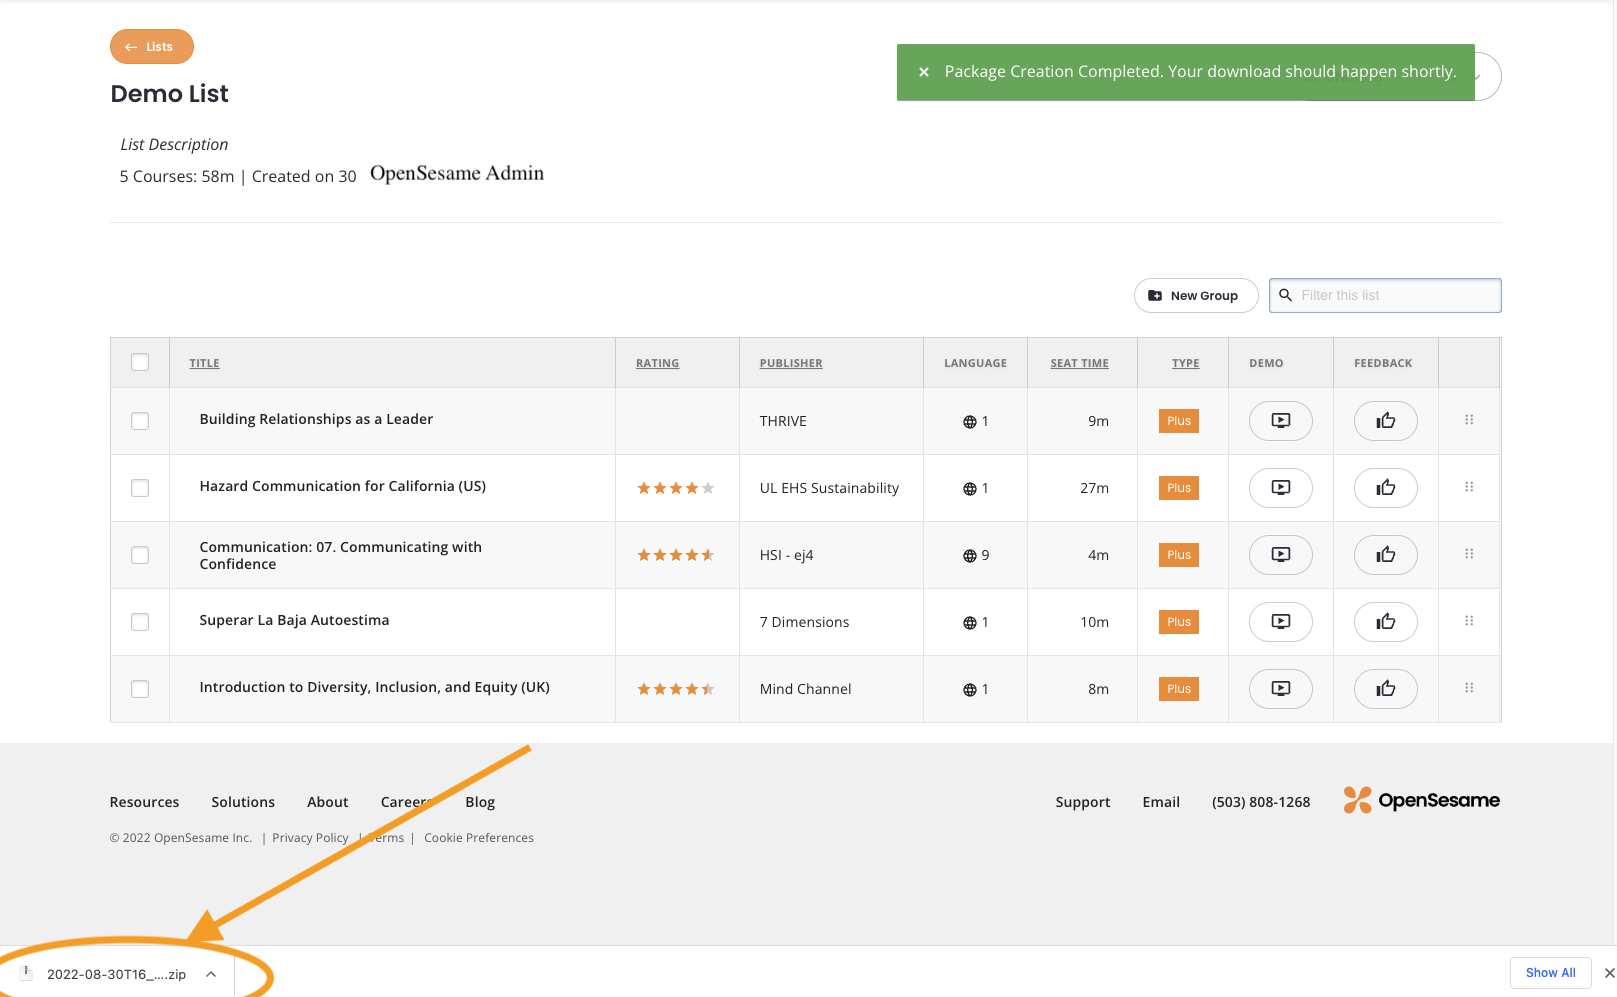1617x997 pixels.
Task: Grab drag handle for Communicating with Confidence row
Action: [x=1469, y=554]
